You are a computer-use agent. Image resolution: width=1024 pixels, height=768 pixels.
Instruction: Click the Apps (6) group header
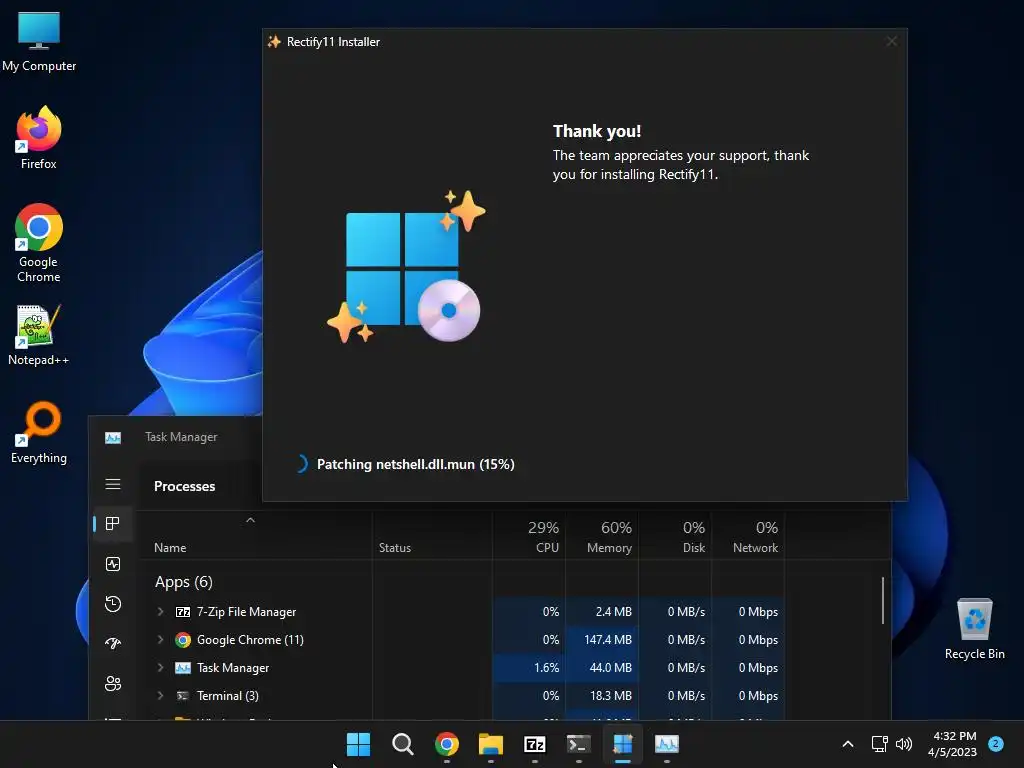point(184,582)
